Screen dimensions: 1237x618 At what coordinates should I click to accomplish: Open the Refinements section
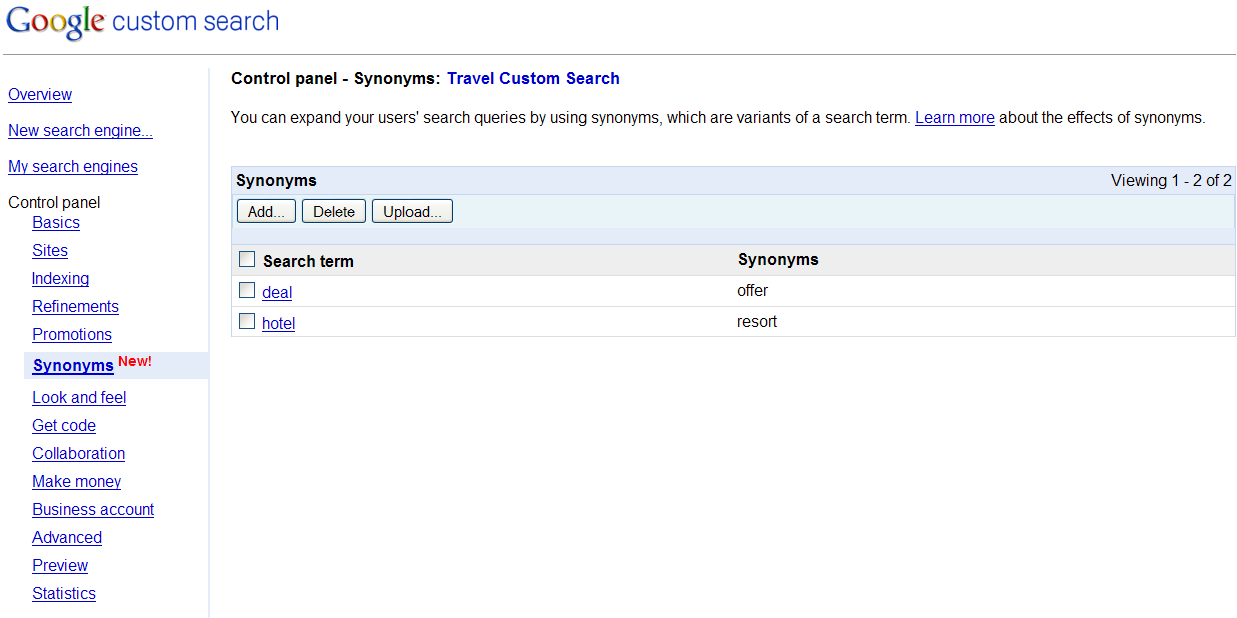point(75,306)
